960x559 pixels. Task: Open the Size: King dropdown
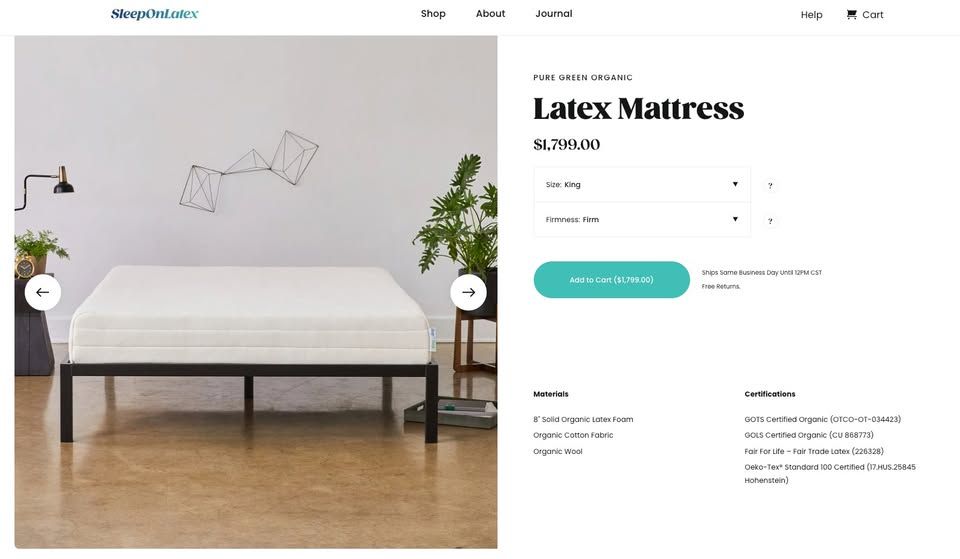(x=642, y=184)
